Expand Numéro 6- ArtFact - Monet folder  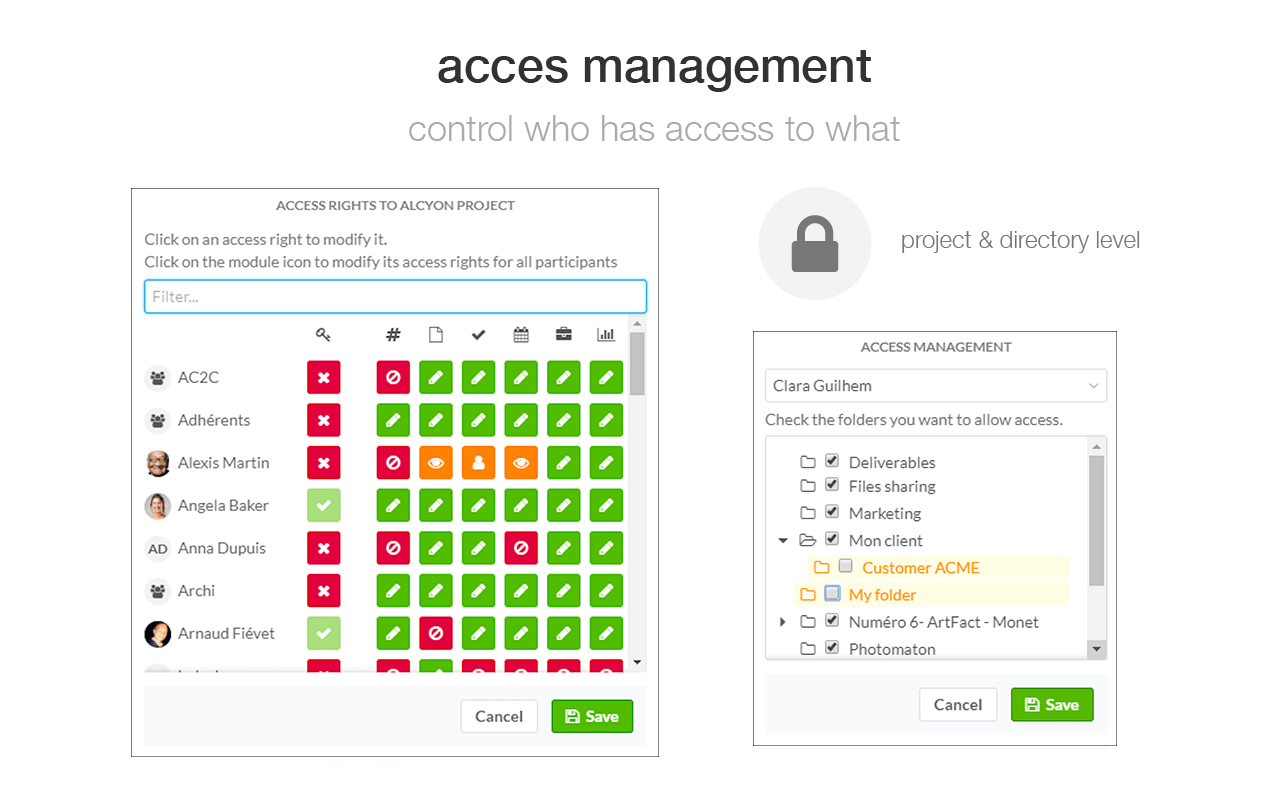click(783, 622)
